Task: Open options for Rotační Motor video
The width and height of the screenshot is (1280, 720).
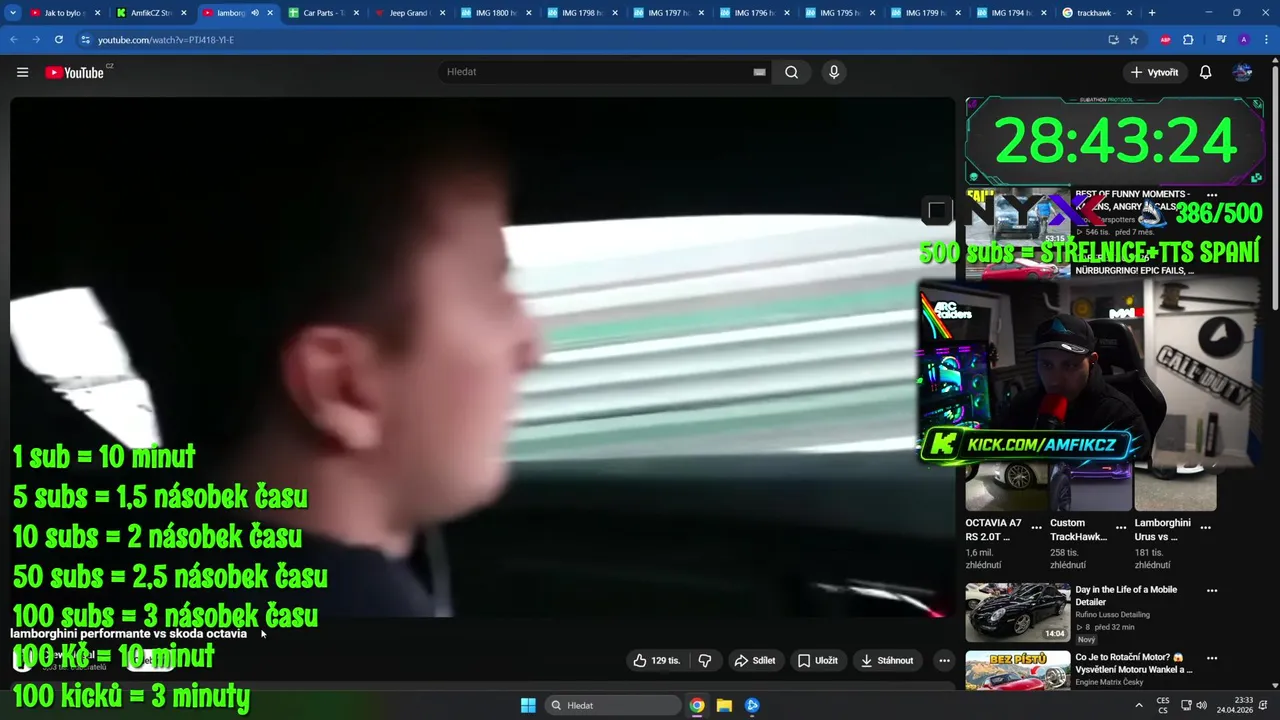Action: pos(1212,658)
